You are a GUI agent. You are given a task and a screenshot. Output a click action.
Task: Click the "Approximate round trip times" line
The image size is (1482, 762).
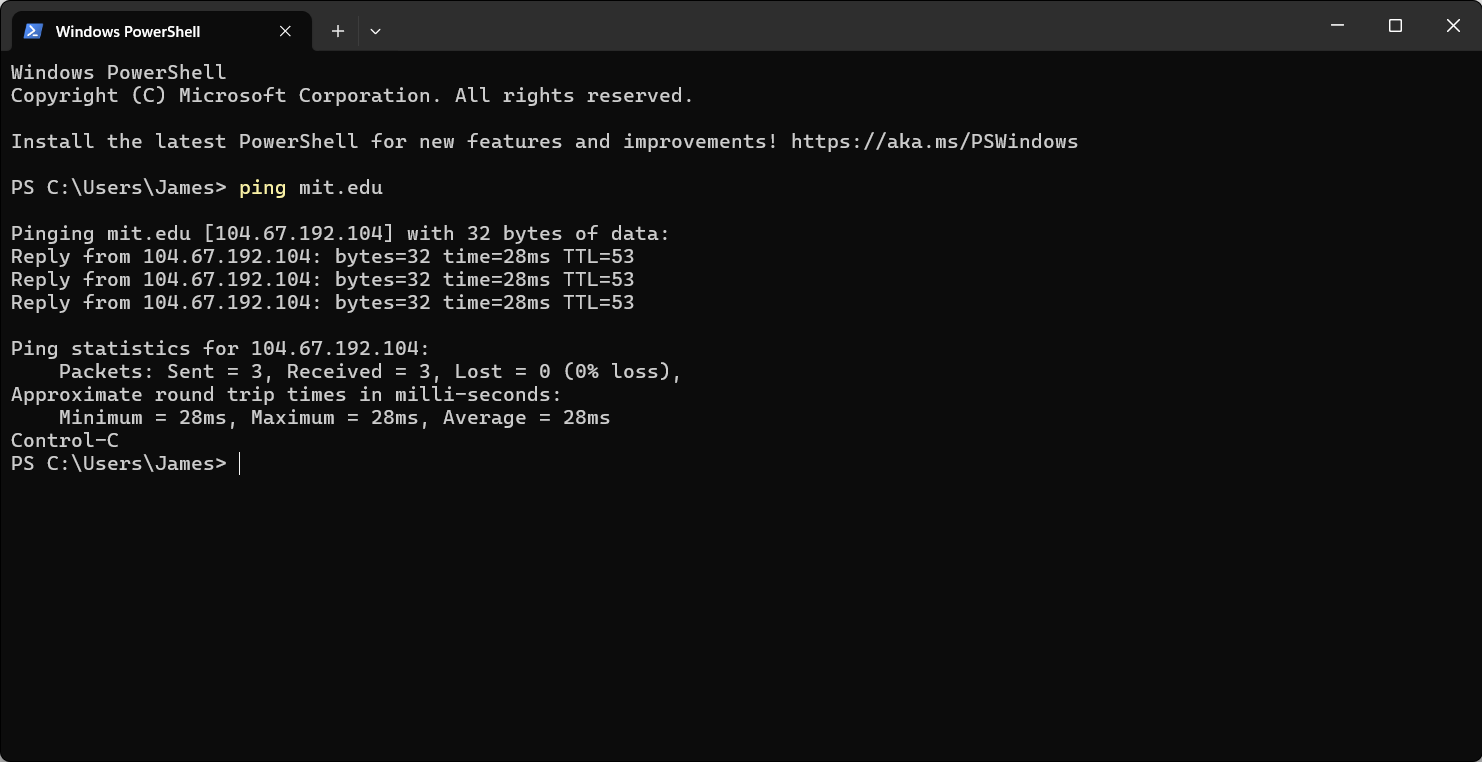[x=286, y=395]
